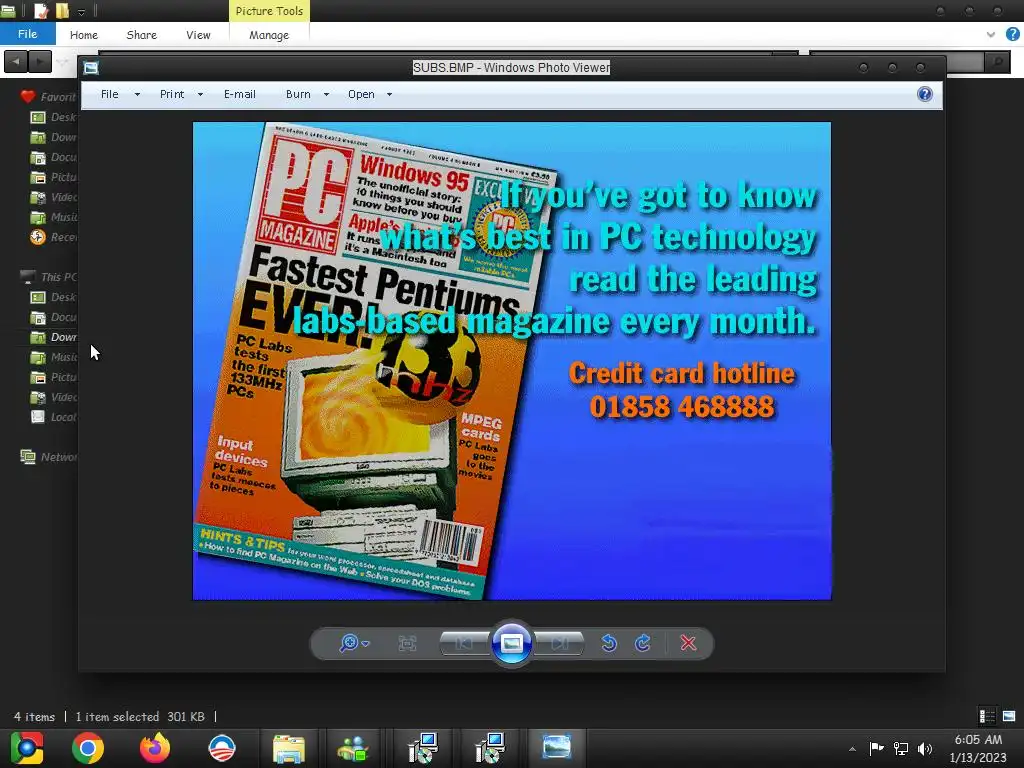
Task: Open the first installer taskbar icon
Action: tap(423, 748)
